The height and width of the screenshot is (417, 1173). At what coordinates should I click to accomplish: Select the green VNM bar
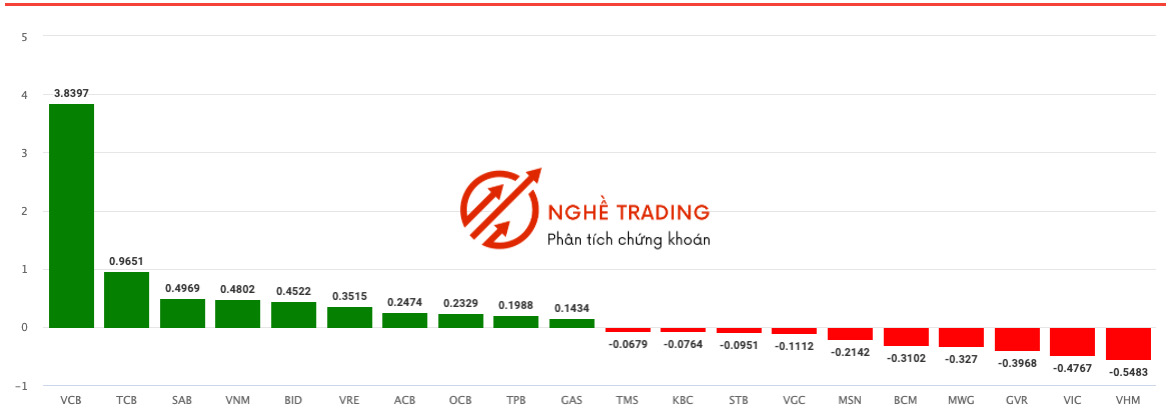coord(238,314)
